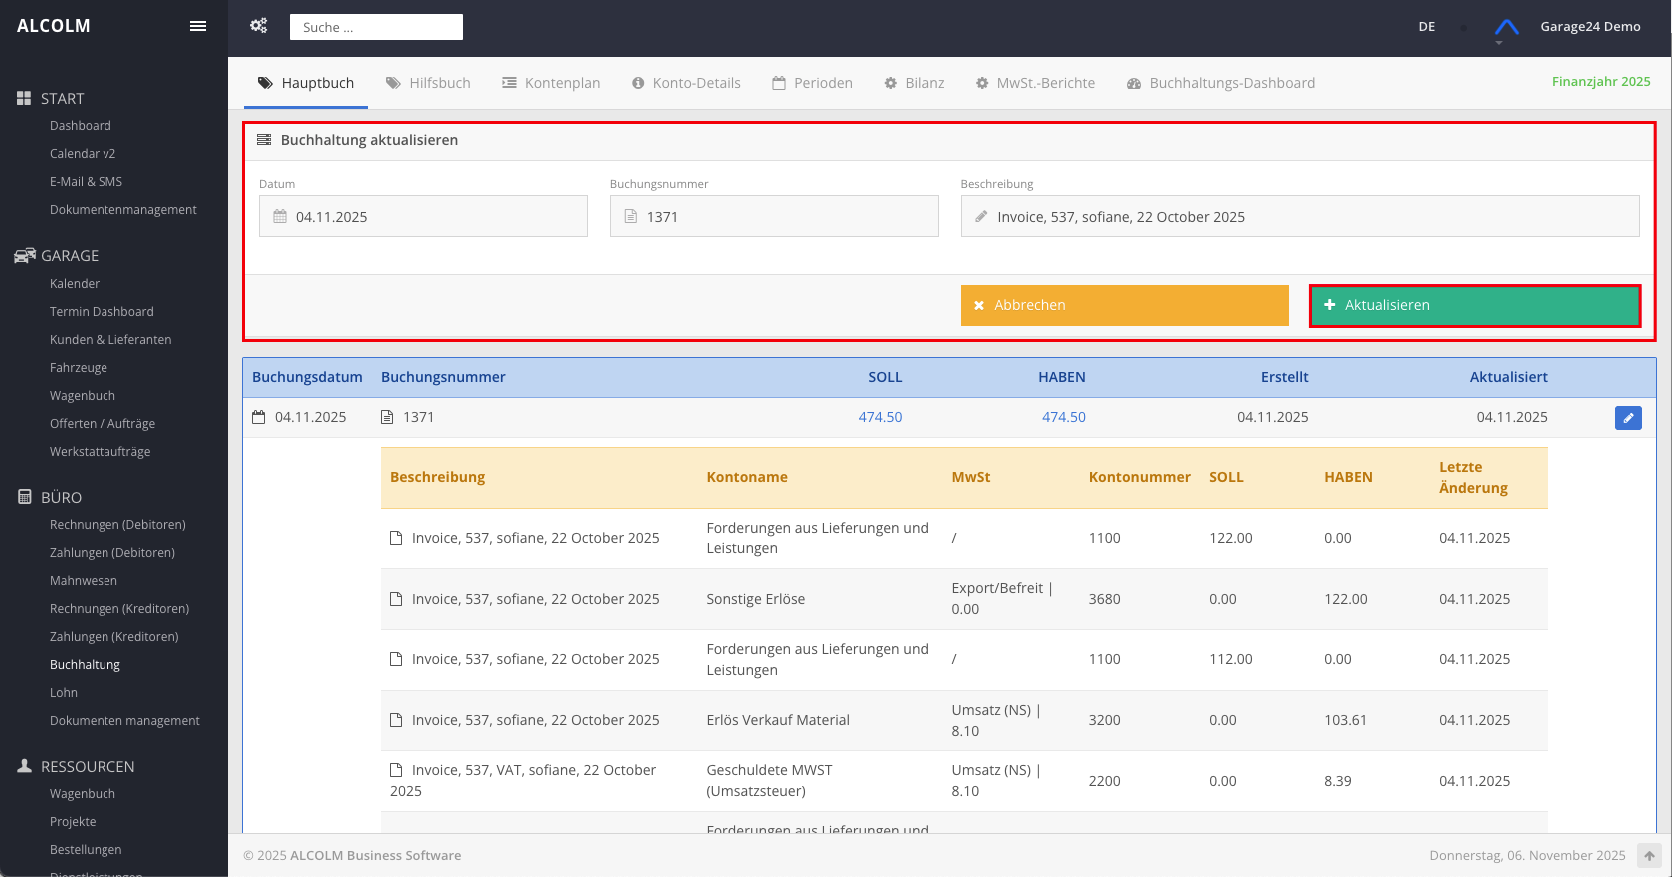Viewport: 1672px width, 877px height.
Task: Click the scroll-to-top arrow in the footer
Action: (x=1649, y=856)
